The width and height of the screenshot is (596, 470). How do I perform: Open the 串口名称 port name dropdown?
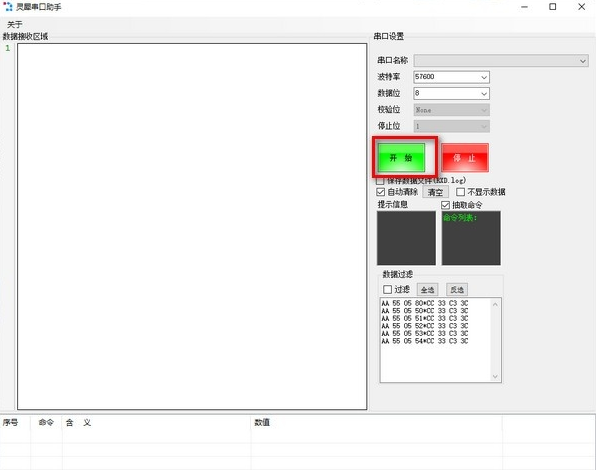coord(501,61)
